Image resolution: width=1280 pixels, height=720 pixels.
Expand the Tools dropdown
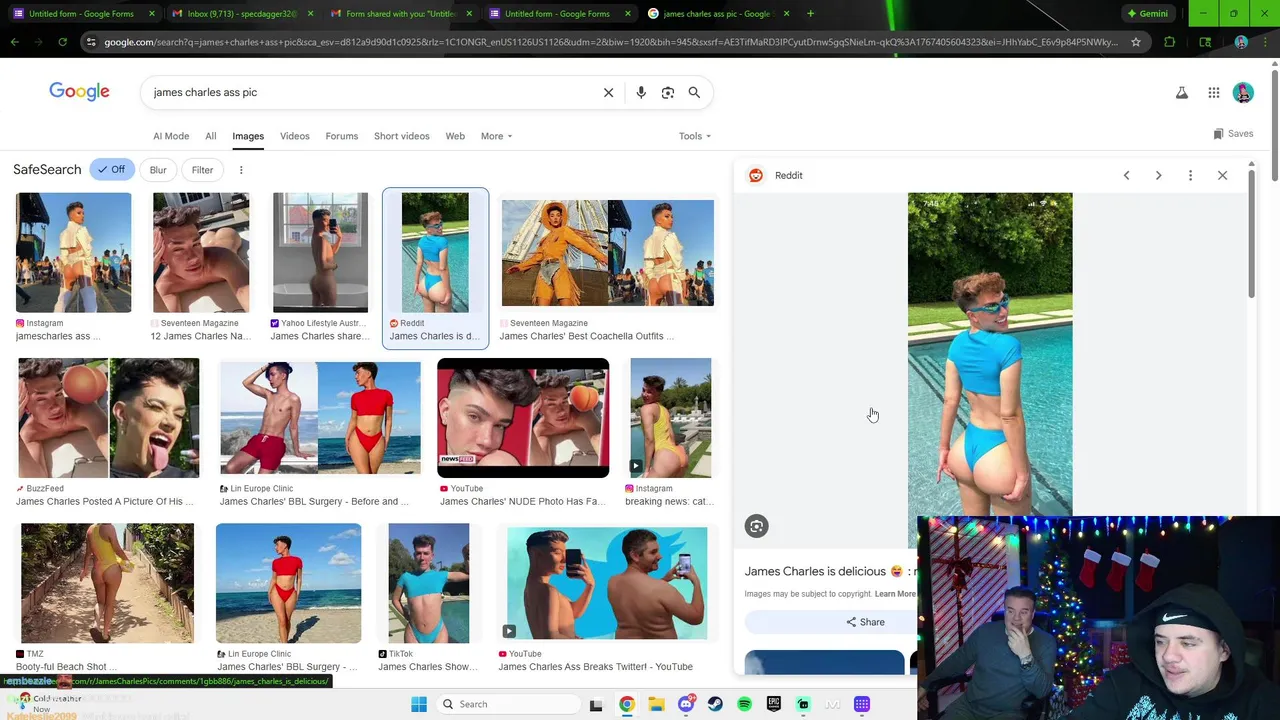[x=695, y=136]
